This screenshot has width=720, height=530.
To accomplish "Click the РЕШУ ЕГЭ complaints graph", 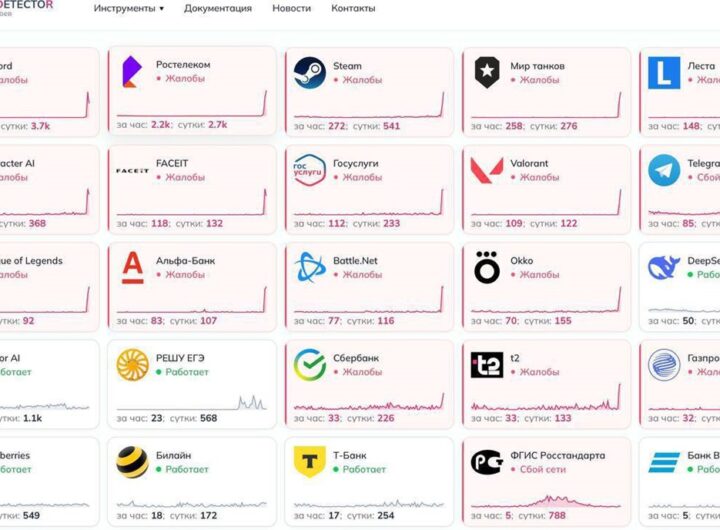I will pos(191,400).
